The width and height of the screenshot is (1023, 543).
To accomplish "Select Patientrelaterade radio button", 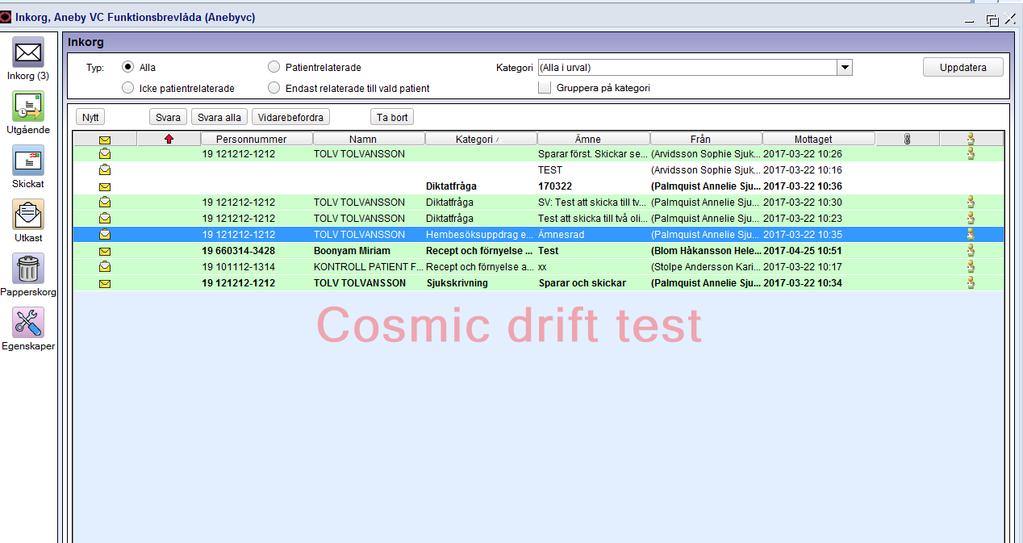I will (274, 67).
